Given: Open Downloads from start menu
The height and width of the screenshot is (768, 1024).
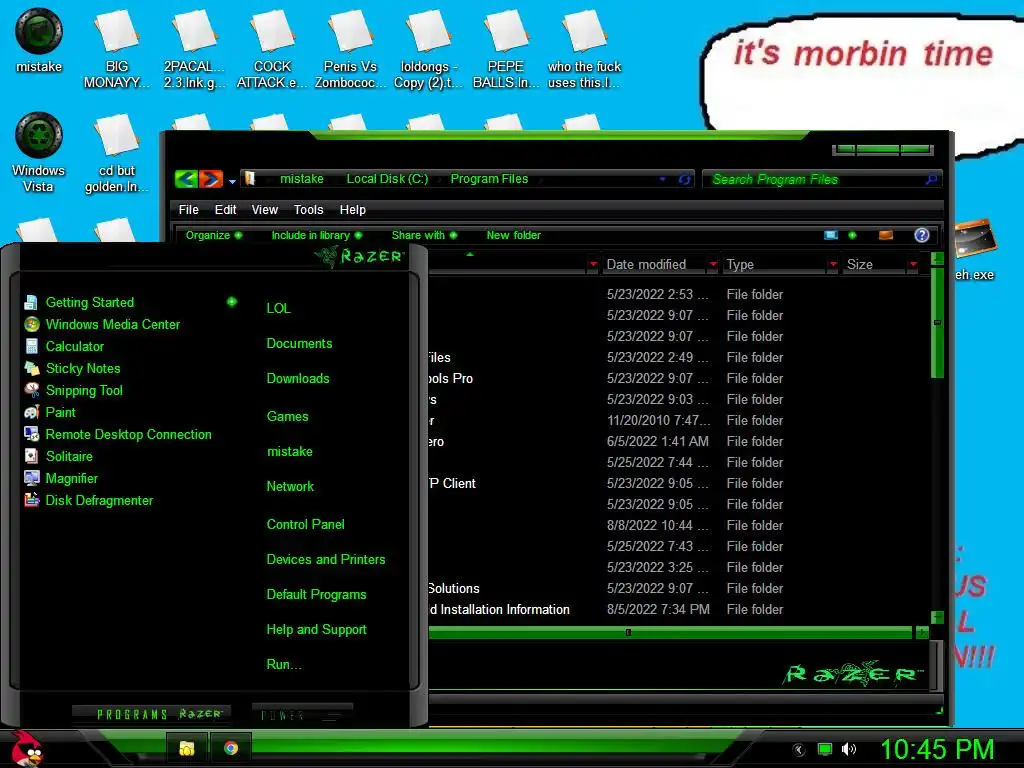Looking at the screenshot, I should (298, 379).
